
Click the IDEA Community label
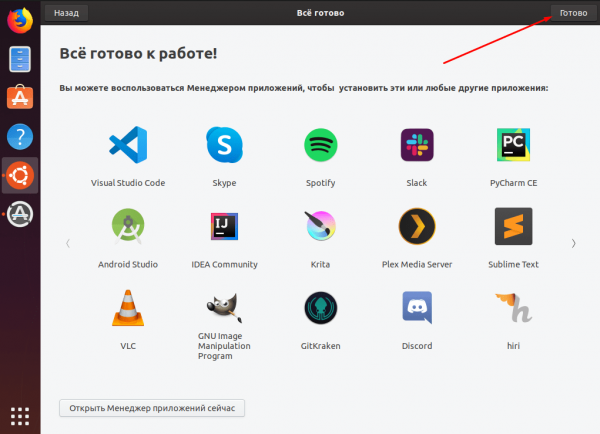click(224, 264)
